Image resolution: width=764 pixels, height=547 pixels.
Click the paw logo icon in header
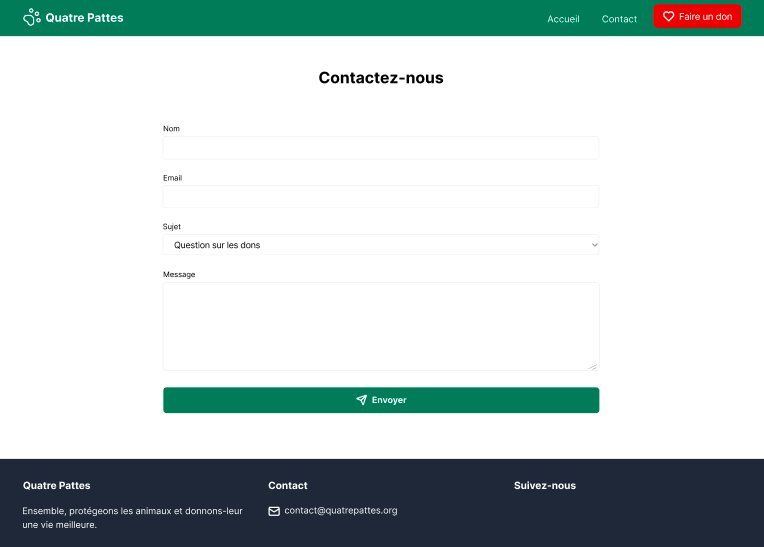tap(32, 17)
